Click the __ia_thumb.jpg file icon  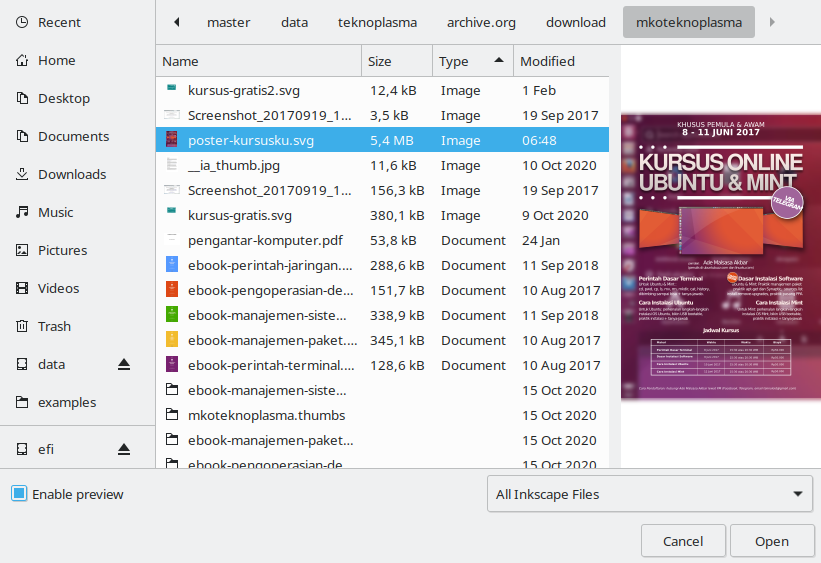point(172,164)
